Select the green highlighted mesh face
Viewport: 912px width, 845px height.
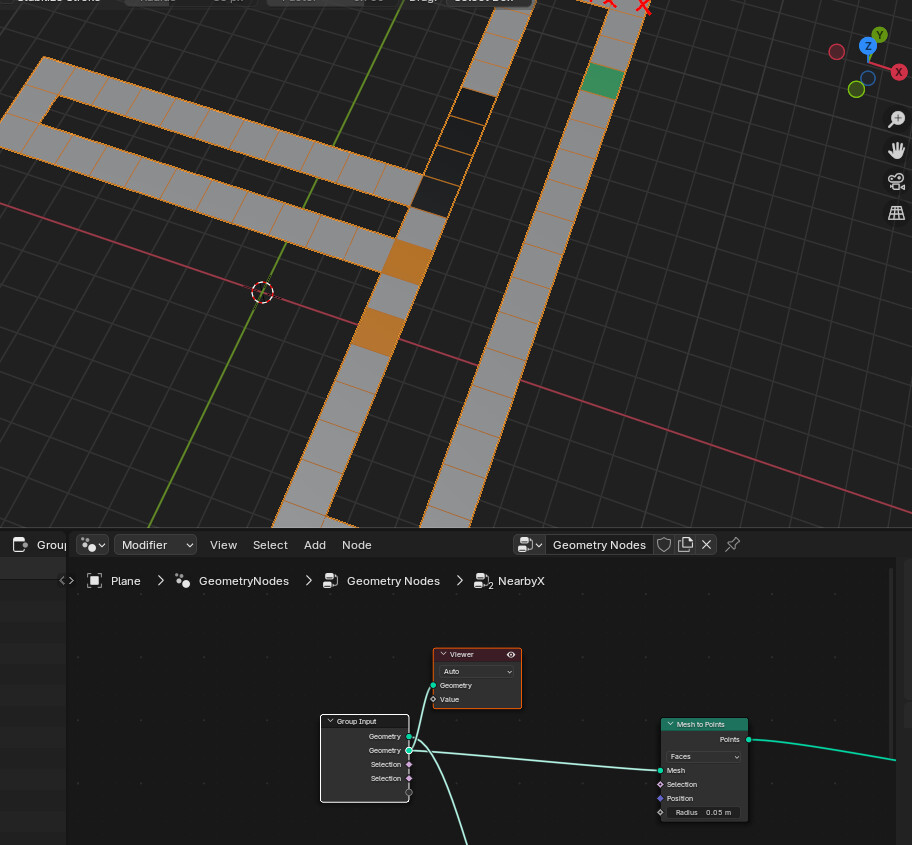coord(603,81)
